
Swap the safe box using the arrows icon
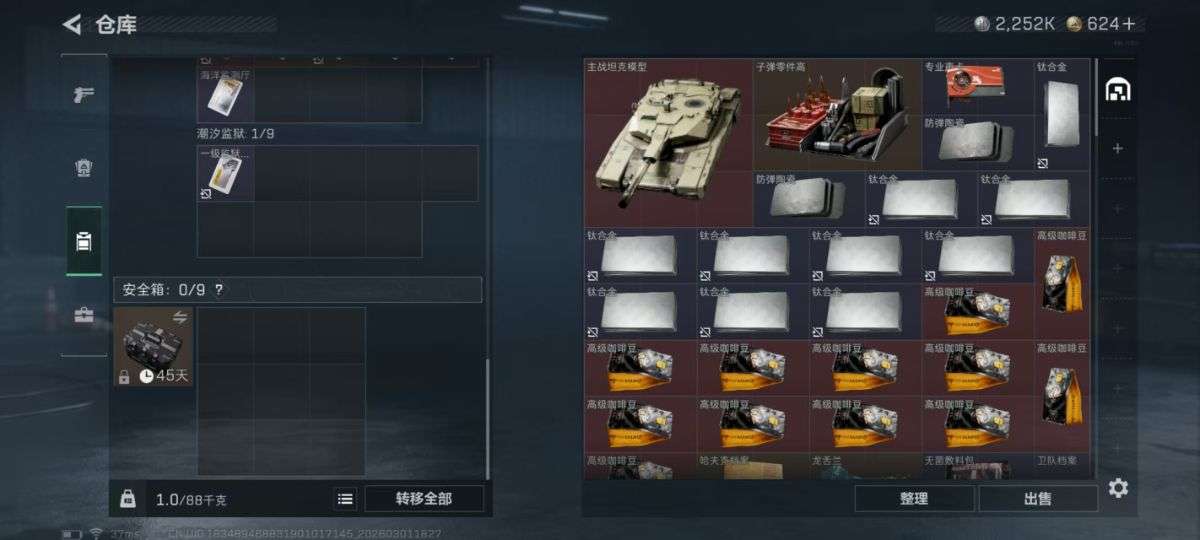(x=180, y=317)
